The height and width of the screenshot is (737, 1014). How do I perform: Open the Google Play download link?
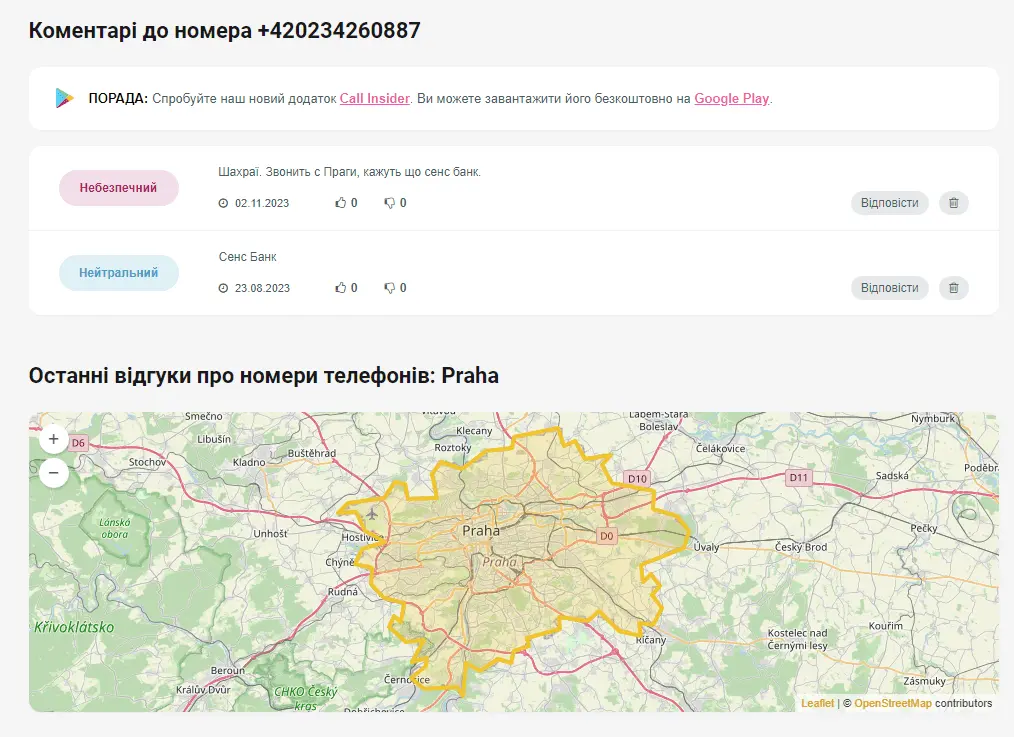[x=731, y=99]
